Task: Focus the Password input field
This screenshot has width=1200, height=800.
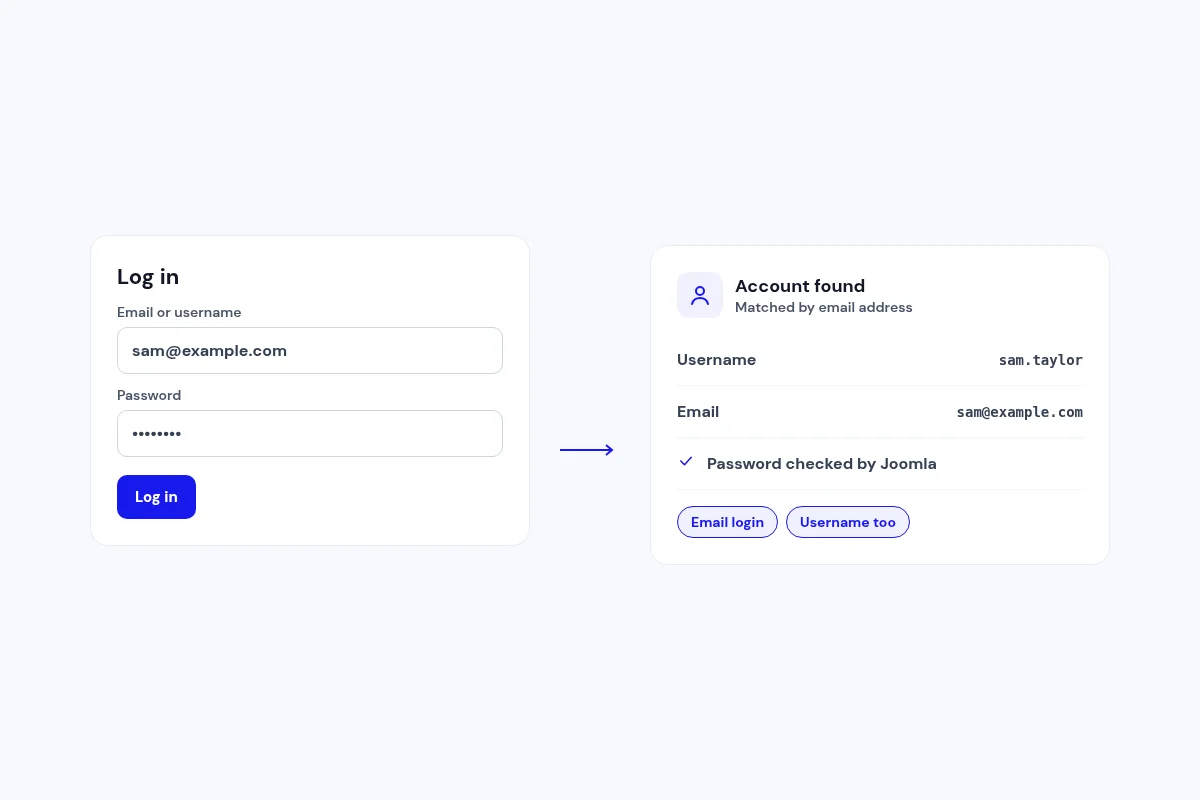Action: (310, 434)
